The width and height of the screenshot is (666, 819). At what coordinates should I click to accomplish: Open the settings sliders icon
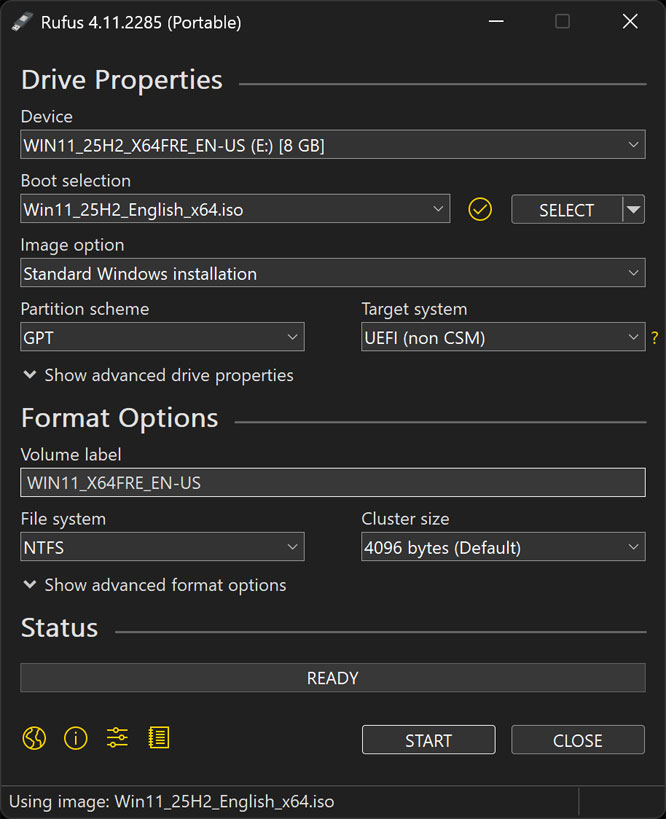[117, 739]
